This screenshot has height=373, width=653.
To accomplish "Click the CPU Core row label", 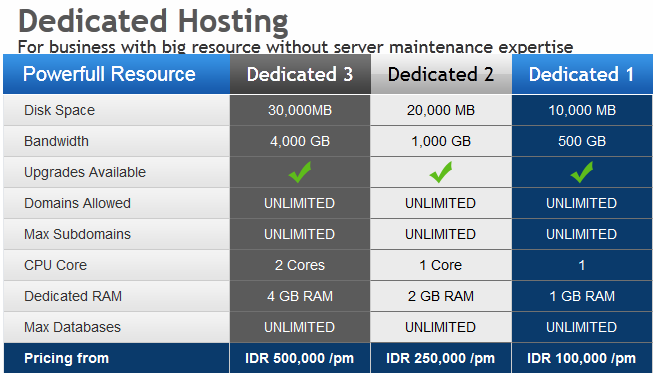I will tap(55, 265).
